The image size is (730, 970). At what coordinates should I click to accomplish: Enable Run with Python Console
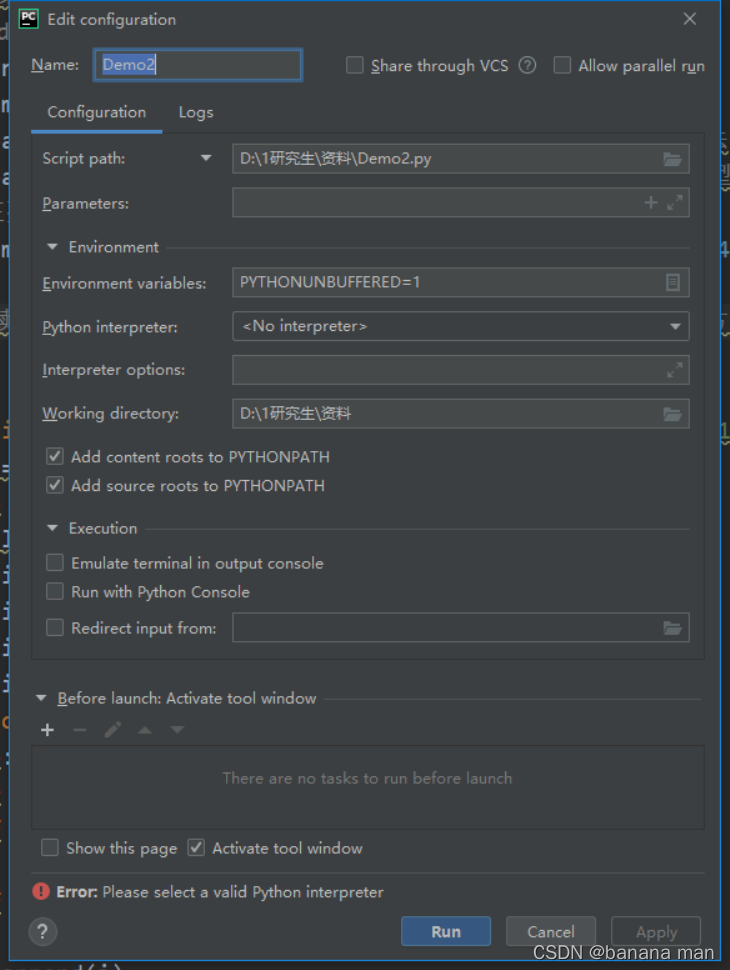(55, 591)
